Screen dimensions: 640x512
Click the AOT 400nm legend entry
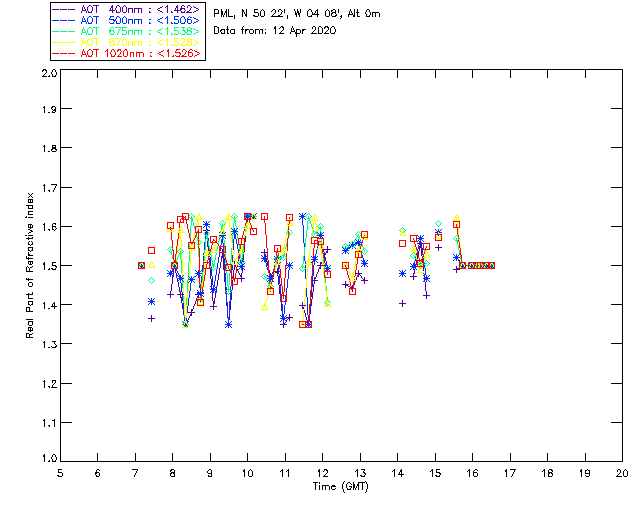128,9
